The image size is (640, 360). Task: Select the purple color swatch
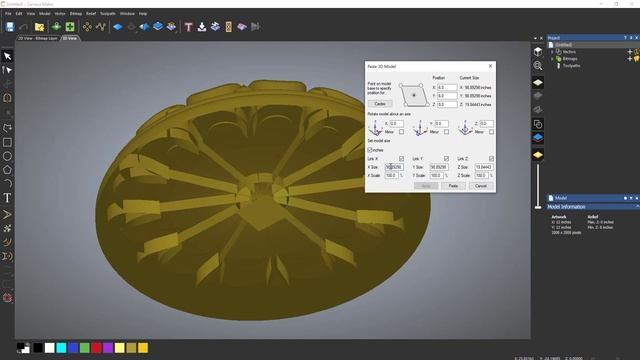click(108, 348)
